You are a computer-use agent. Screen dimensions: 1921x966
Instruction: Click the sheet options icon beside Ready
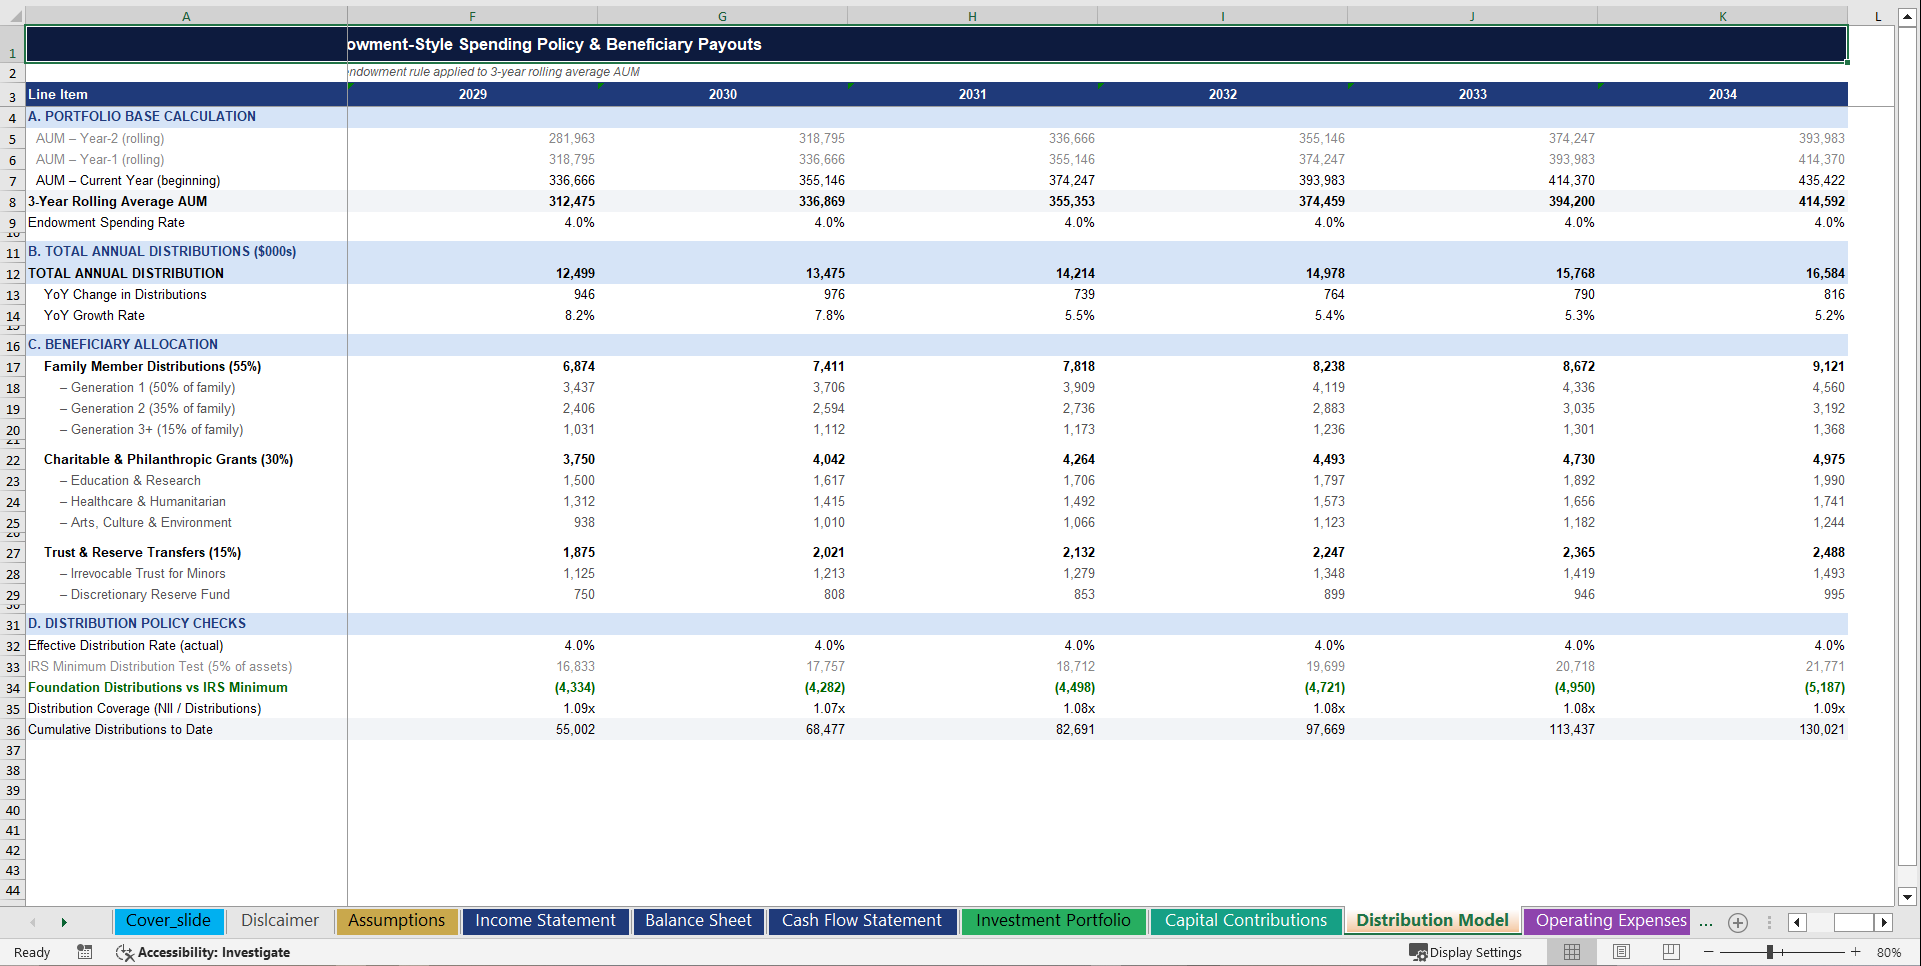pyautogui.click(x=85, y=952)
